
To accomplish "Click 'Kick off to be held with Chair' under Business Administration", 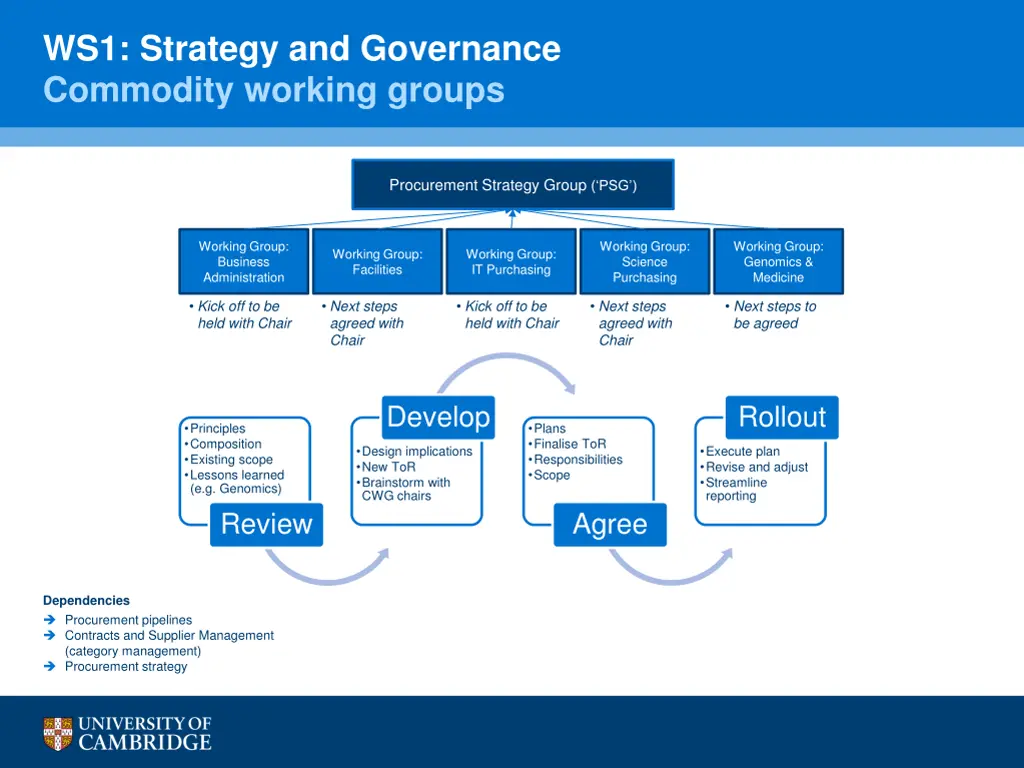I will [241, 315].
